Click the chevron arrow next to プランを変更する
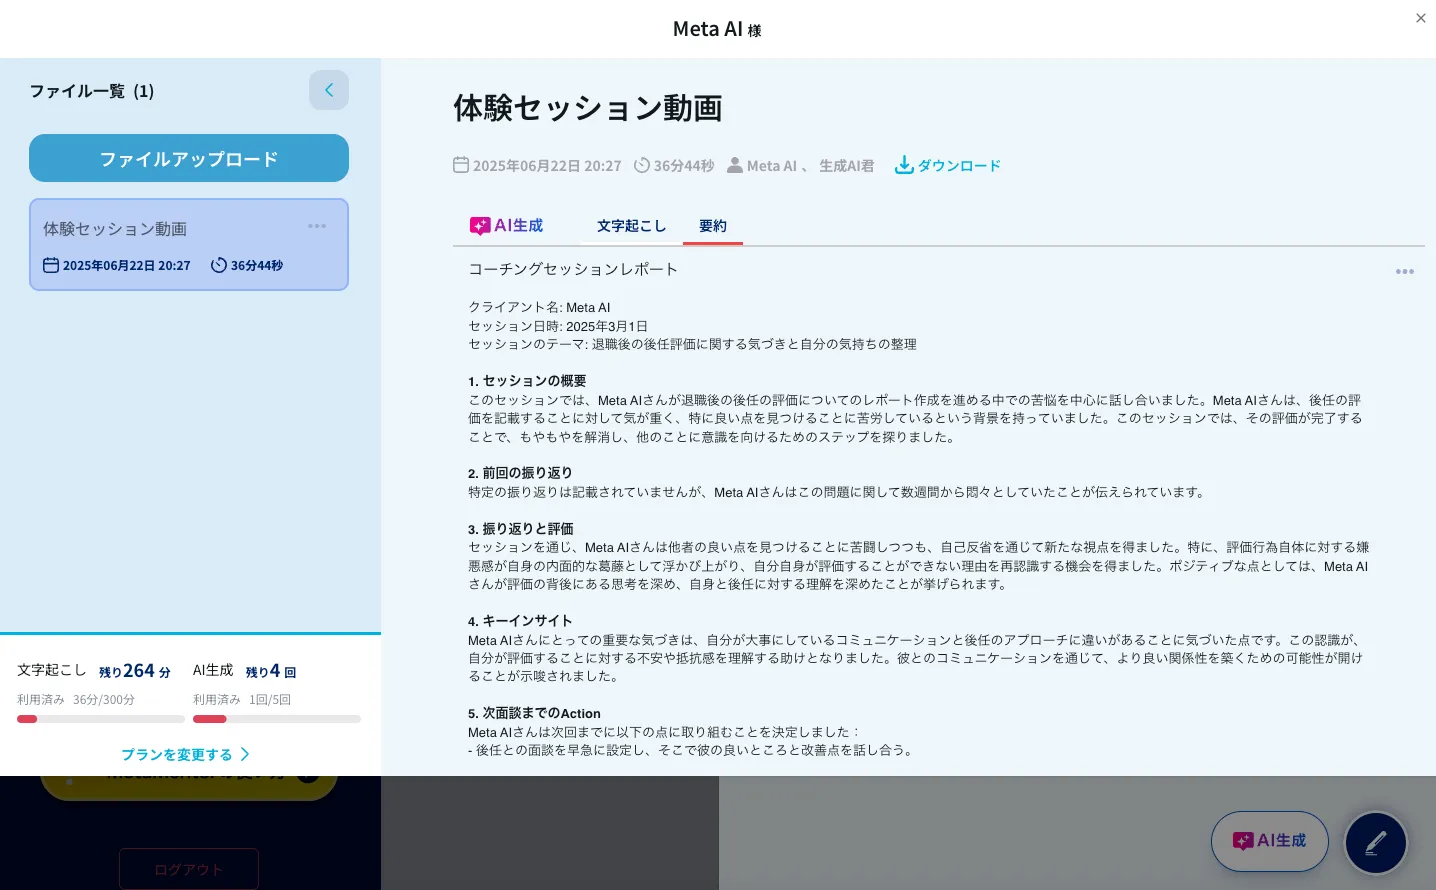 245,754
